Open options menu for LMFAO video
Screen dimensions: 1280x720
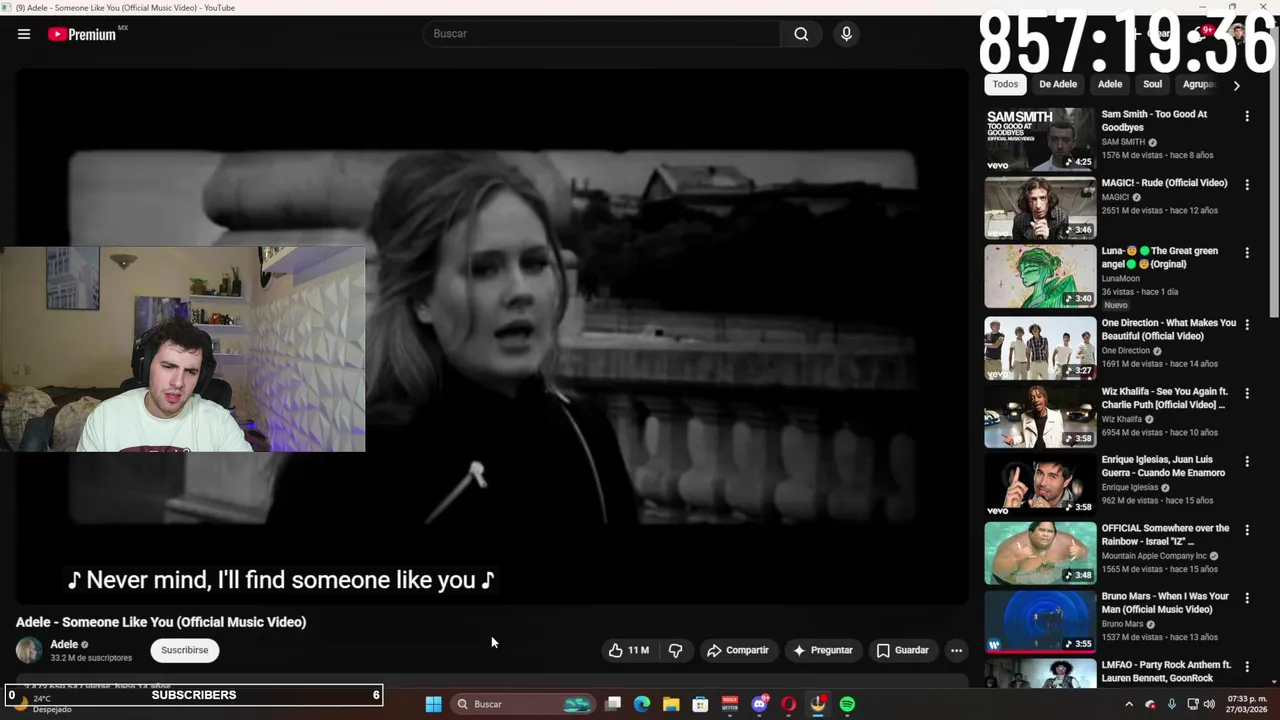pyautogui.click(x=1247, y=666)
